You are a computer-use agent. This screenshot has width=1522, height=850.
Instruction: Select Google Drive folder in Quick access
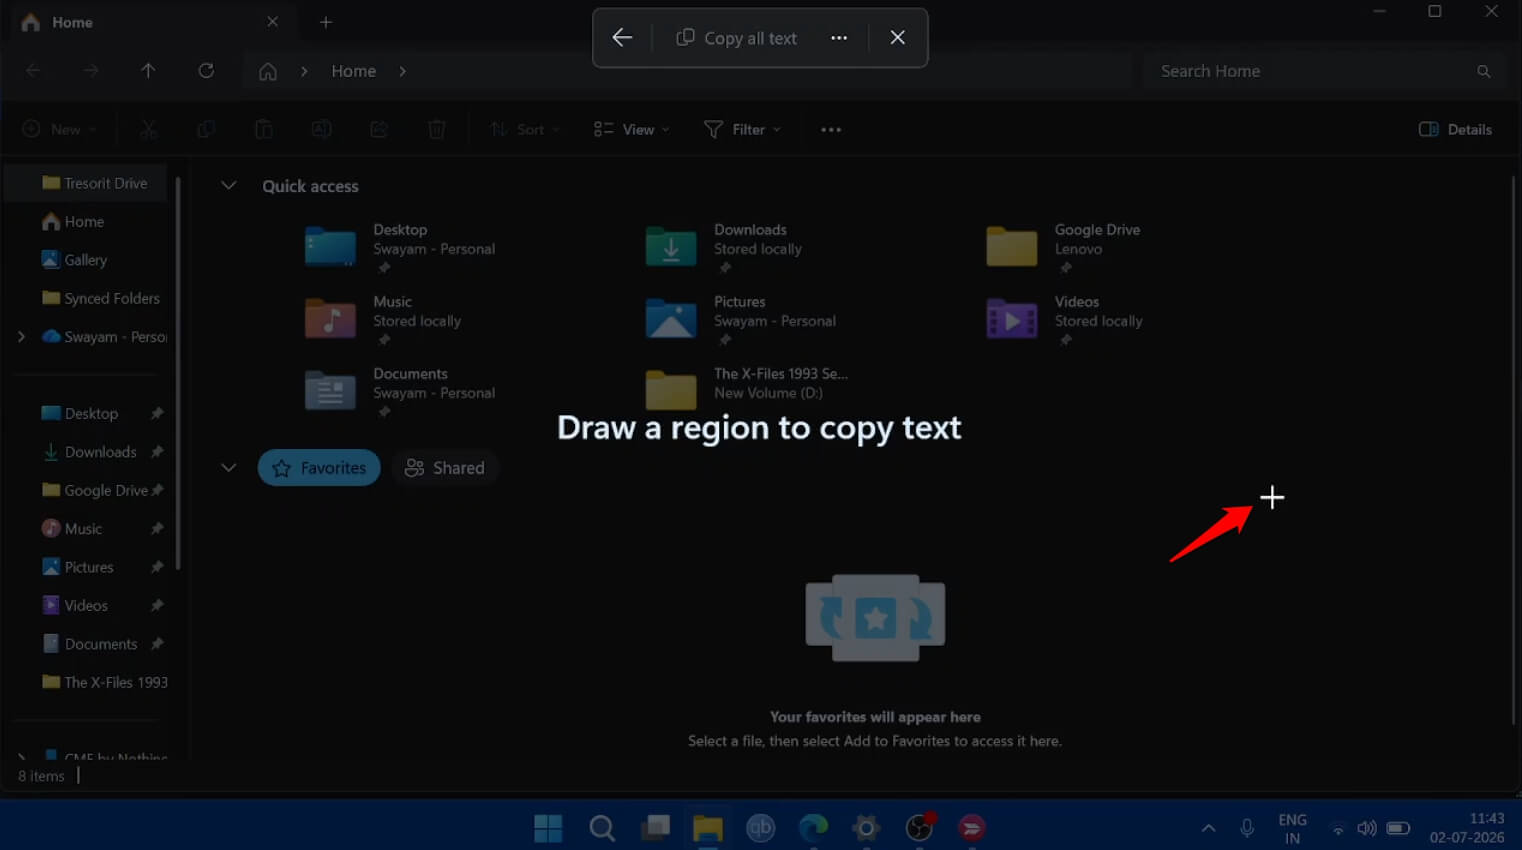click(1063, 247)
